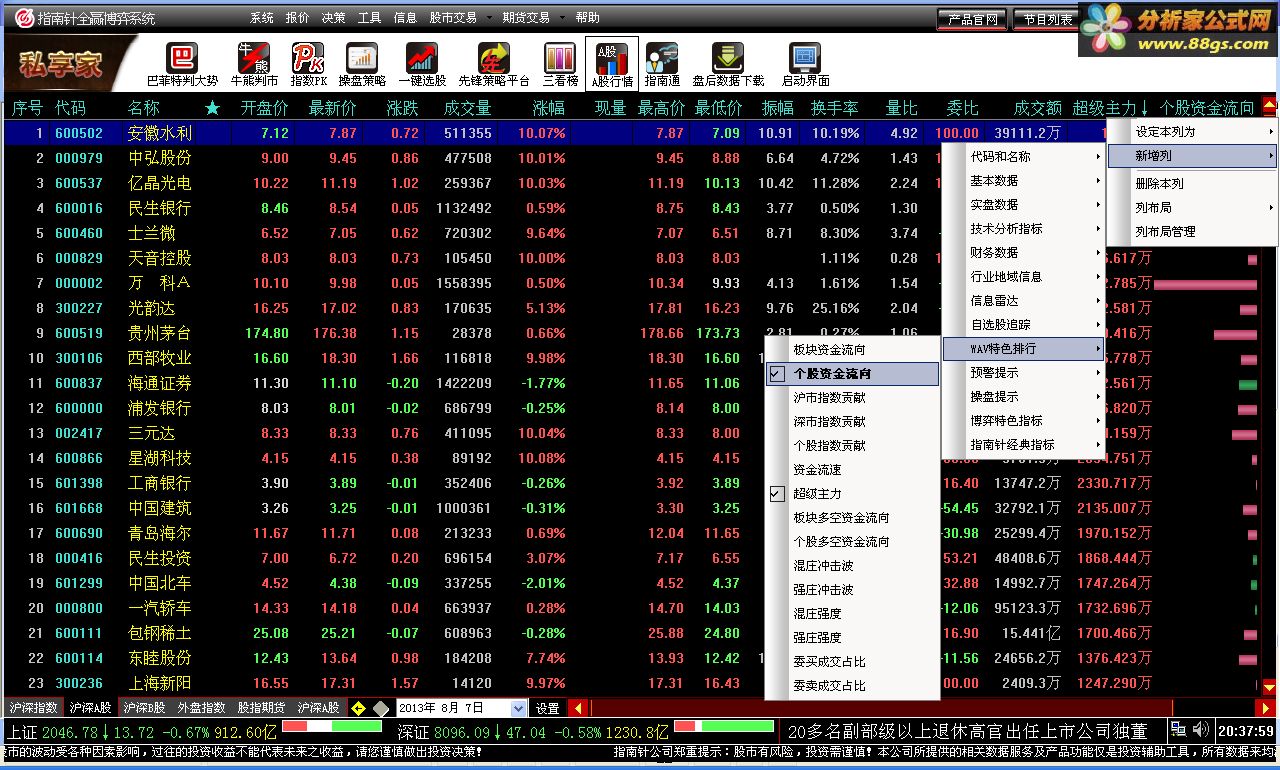The image size is (1280, 770).
Task: Click 设置 button at bottom
Action: tap(547, 708)
